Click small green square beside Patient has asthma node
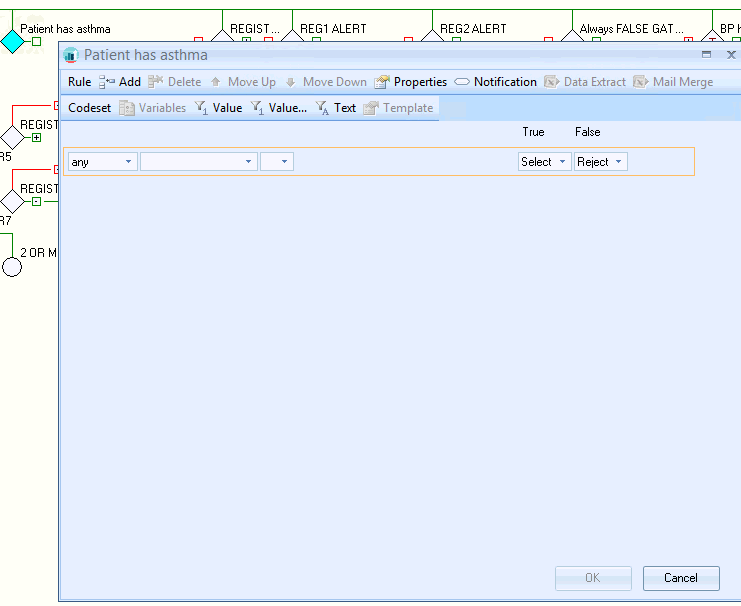This screenshot has height=606, width=741. (x=36, y=42)
